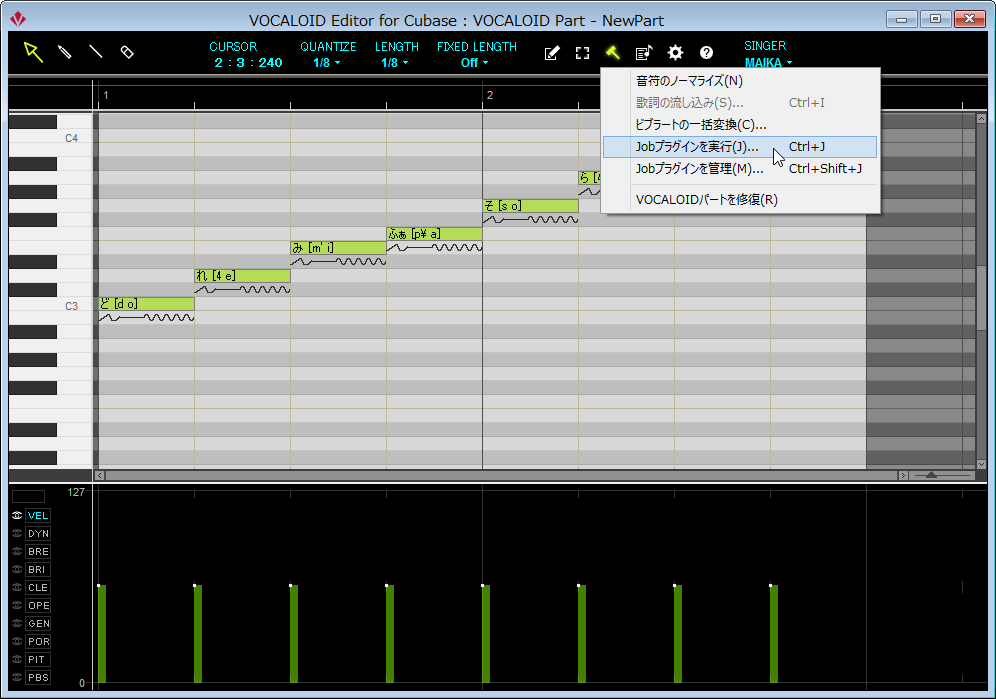Adjust the horizontal zoom slider

[931, 475]
